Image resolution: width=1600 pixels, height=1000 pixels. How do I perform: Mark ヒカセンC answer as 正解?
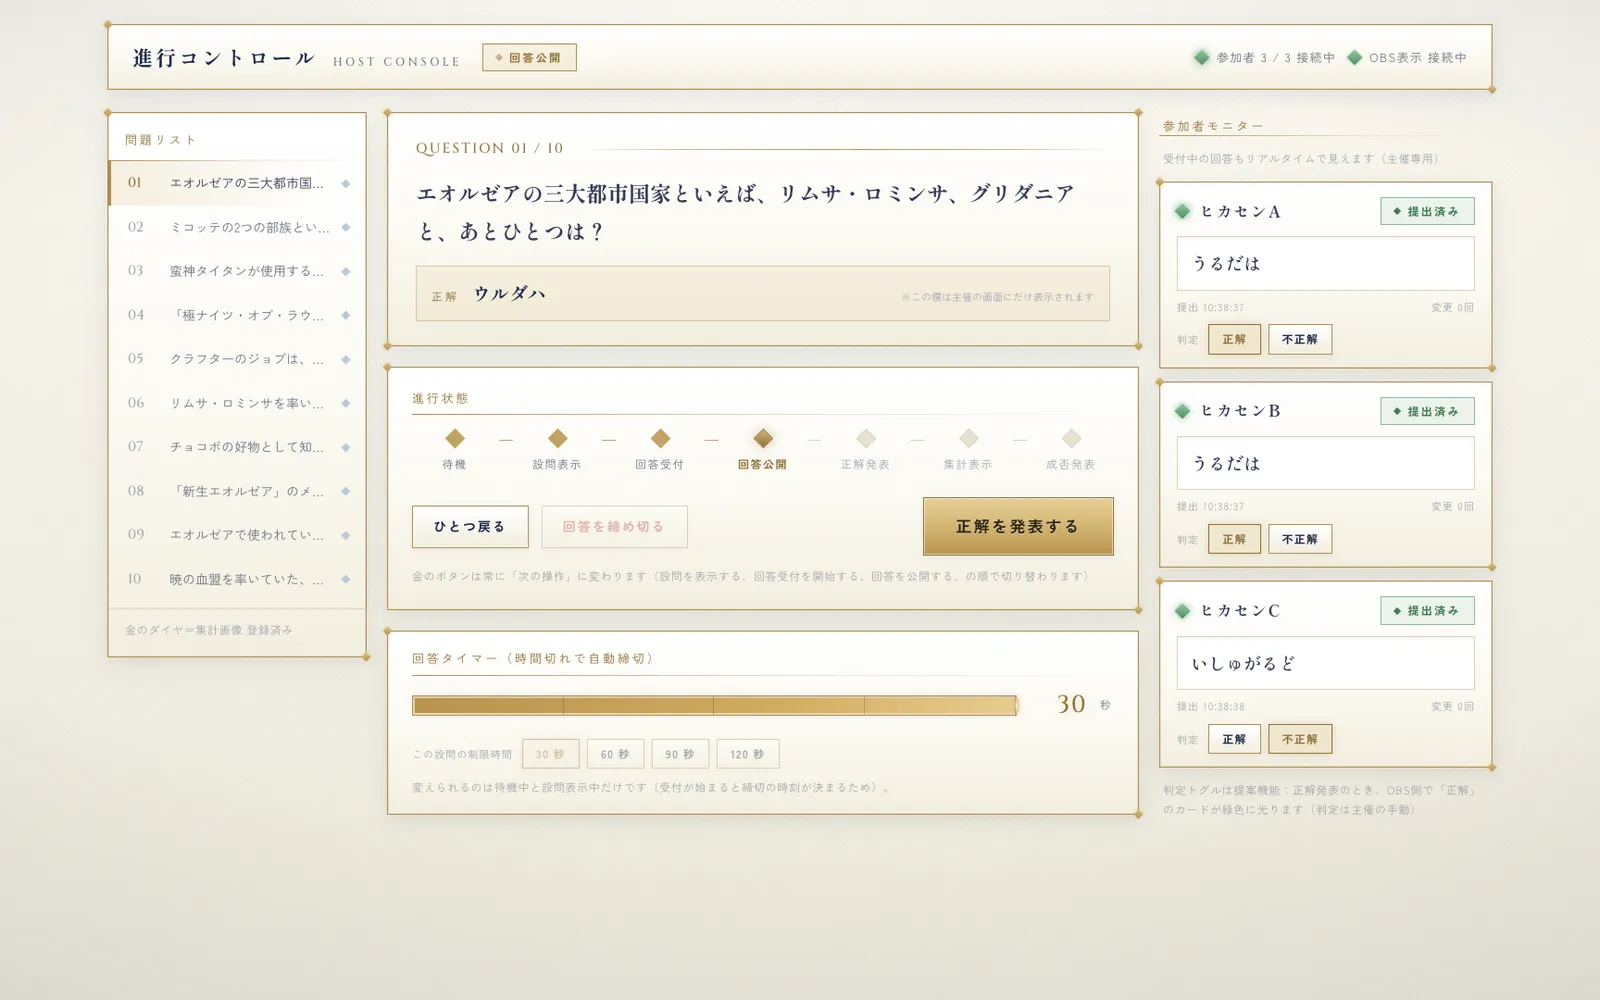point(1234,739)
